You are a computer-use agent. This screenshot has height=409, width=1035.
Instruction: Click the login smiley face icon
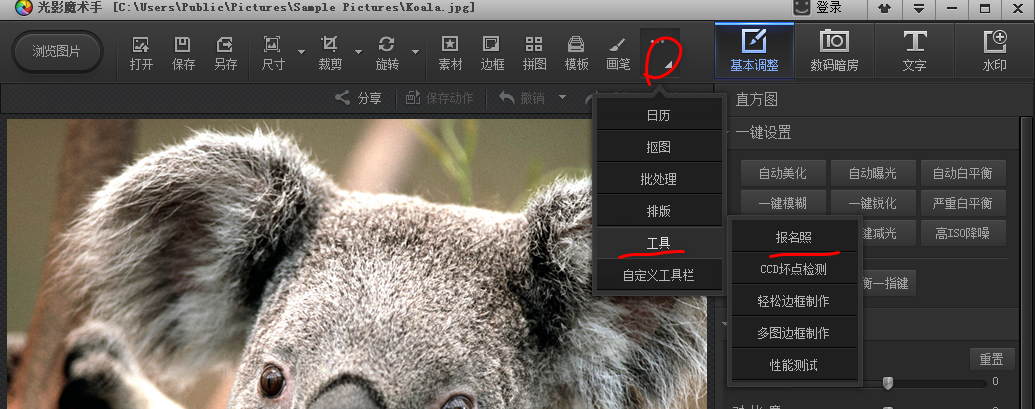pyautogui.click(x=802, y=8)
